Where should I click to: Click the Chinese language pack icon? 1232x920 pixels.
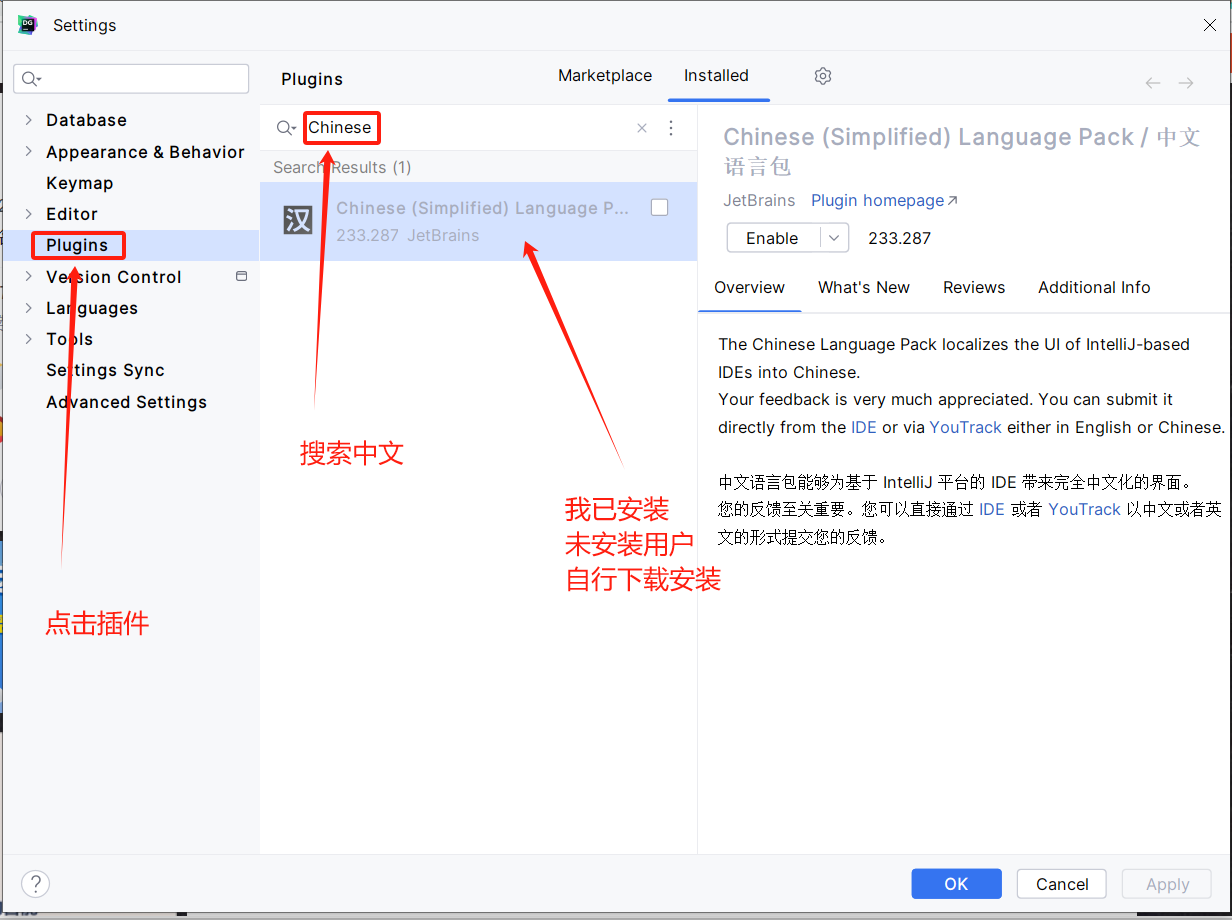coord(298,220)
